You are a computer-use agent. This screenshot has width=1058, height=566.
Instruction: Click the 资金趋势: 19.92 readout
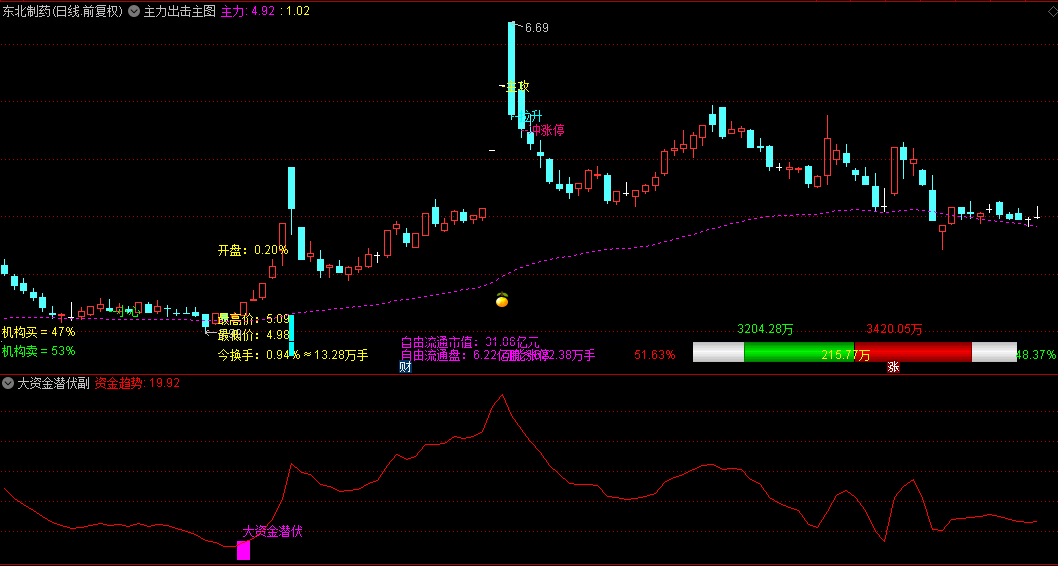tap(137, 383)
